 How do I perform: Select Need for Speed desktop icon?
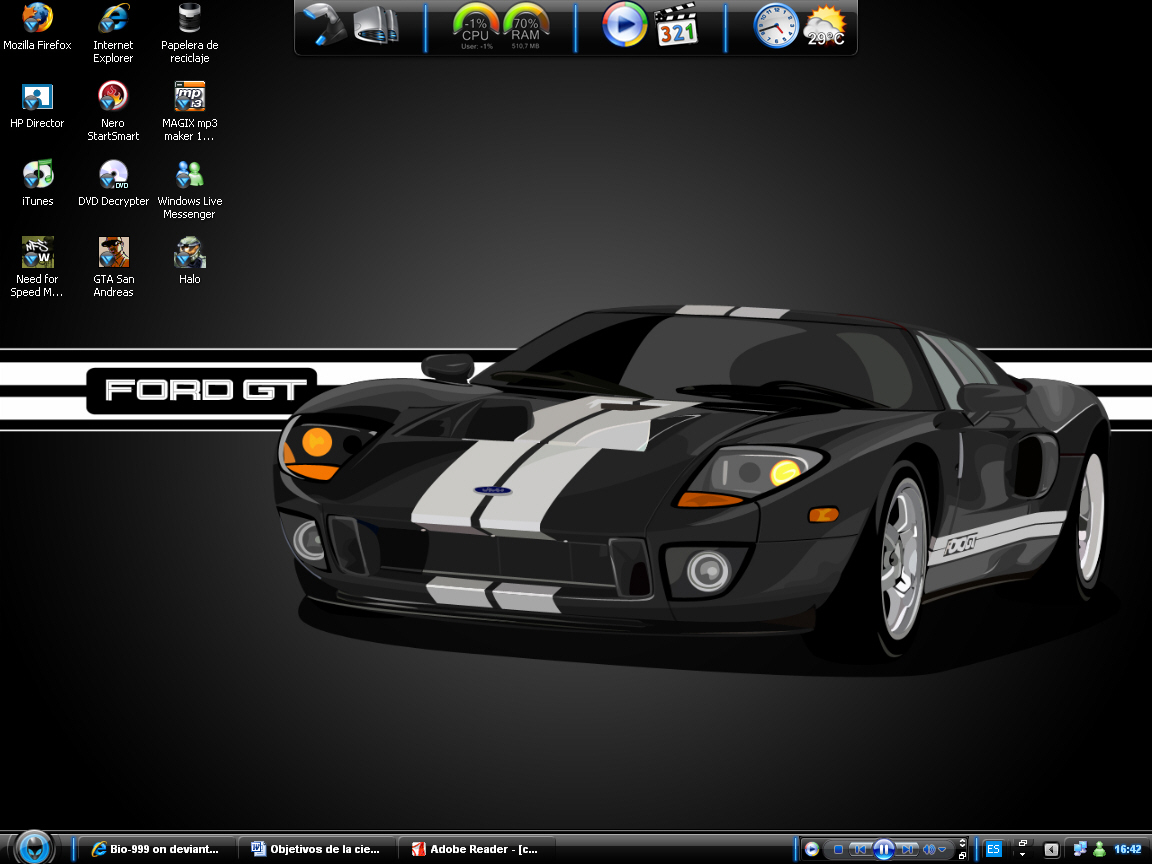(x=37, y=267)
